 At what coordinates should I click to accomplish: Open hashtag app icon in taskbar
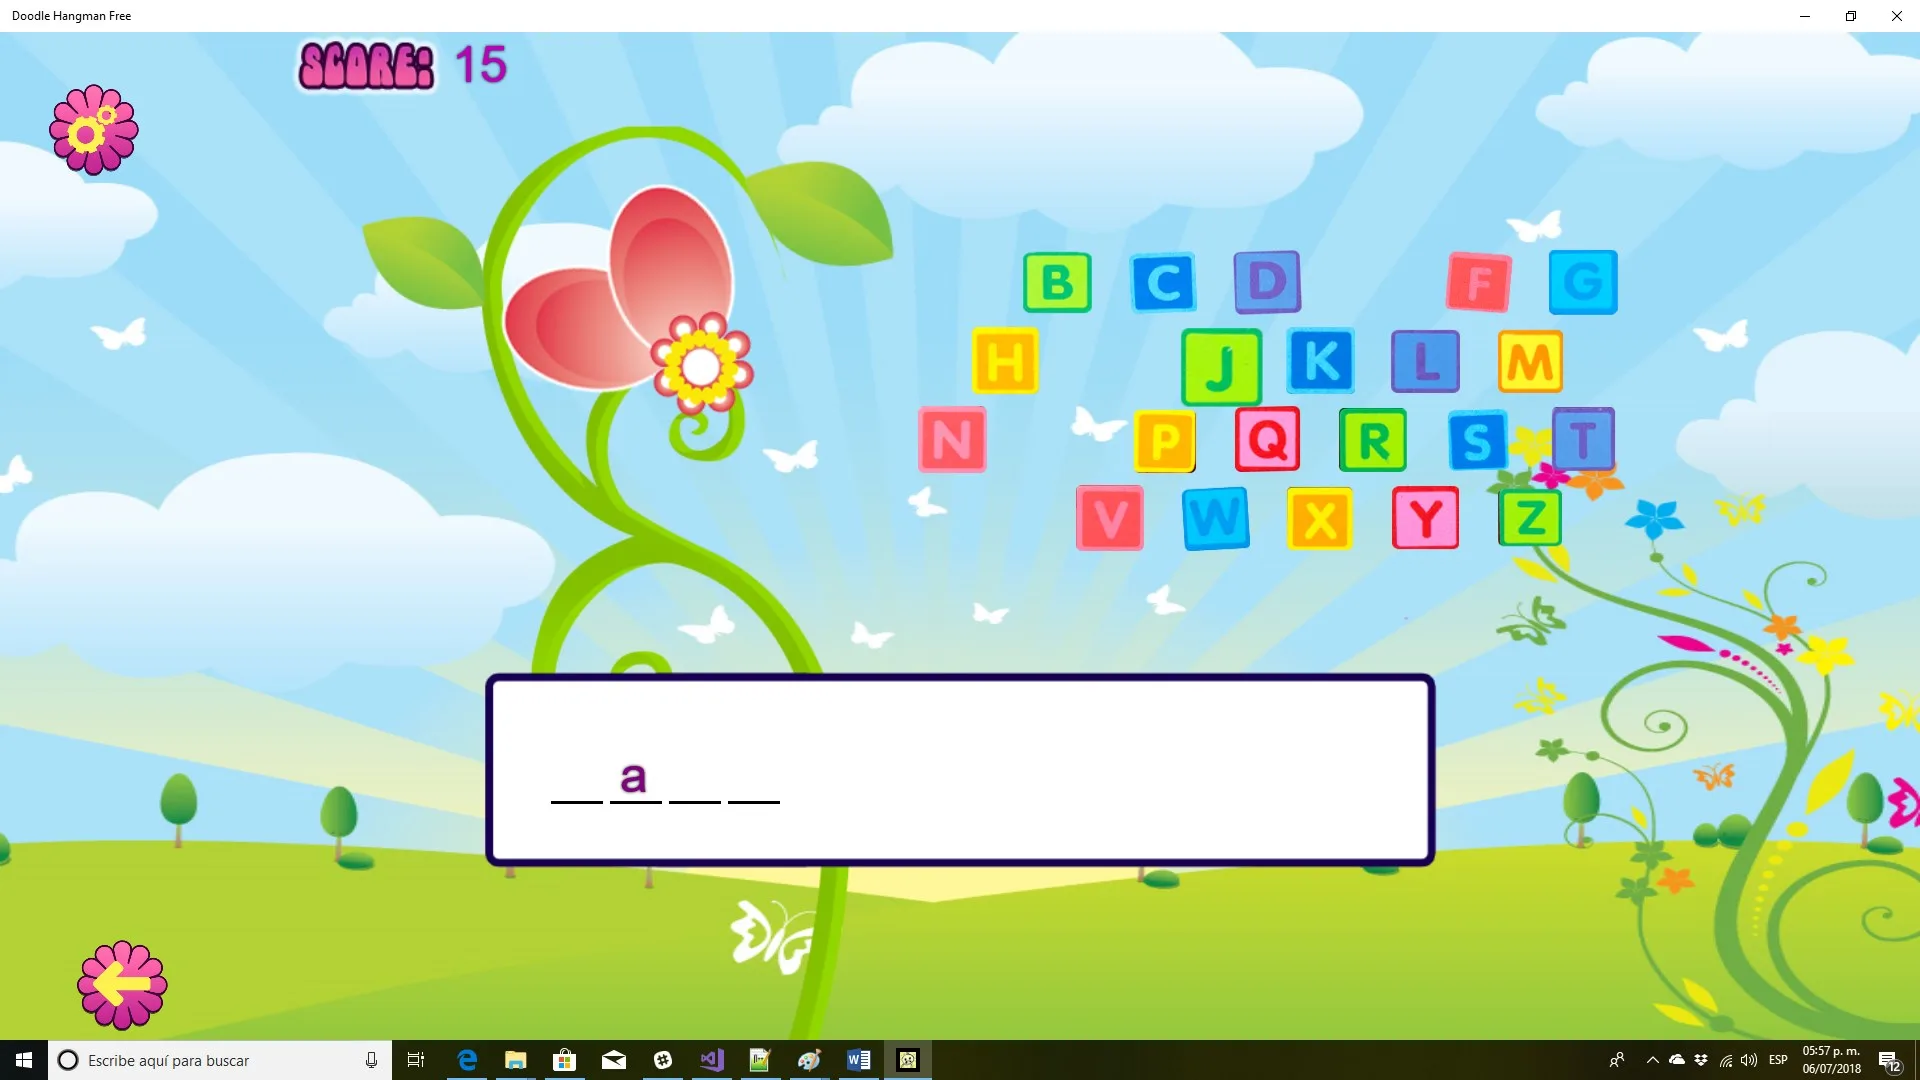coord(663,1060)
